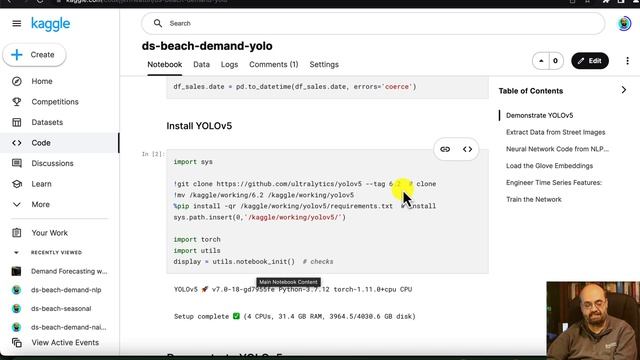Click the 'Setup complete' output line
This screenshot has width=640, height=360.
295,316
